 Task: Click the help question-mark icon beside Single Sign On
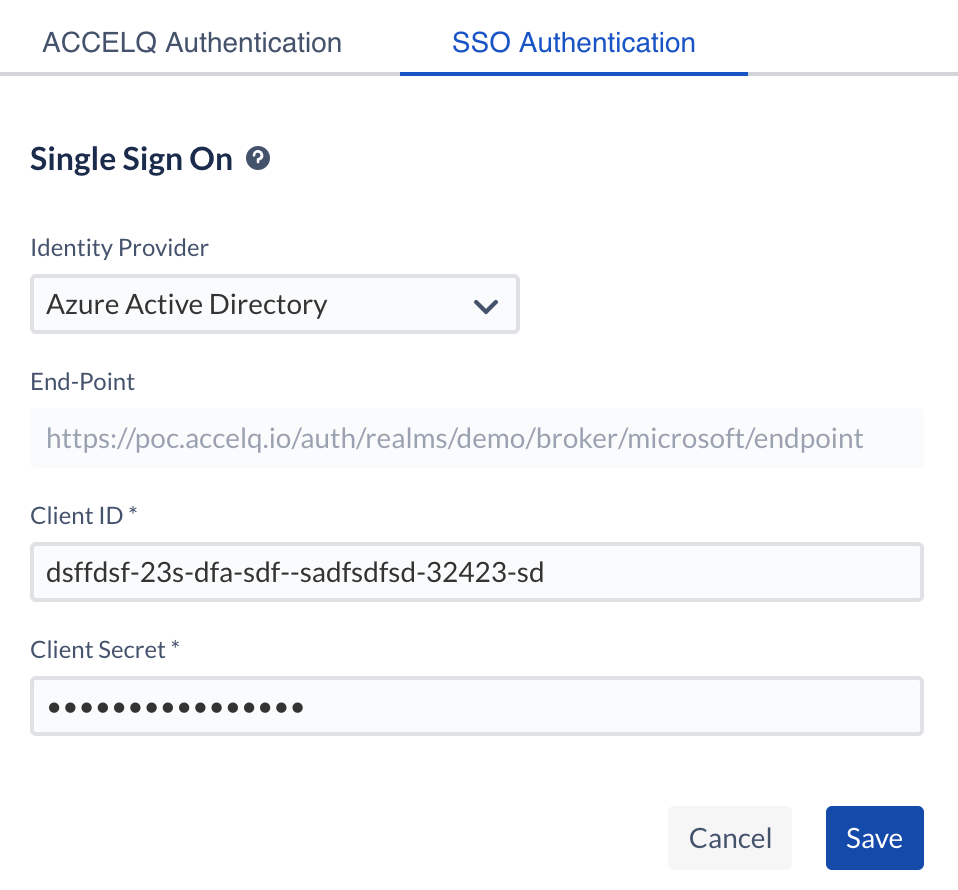[x=259, y=158]
